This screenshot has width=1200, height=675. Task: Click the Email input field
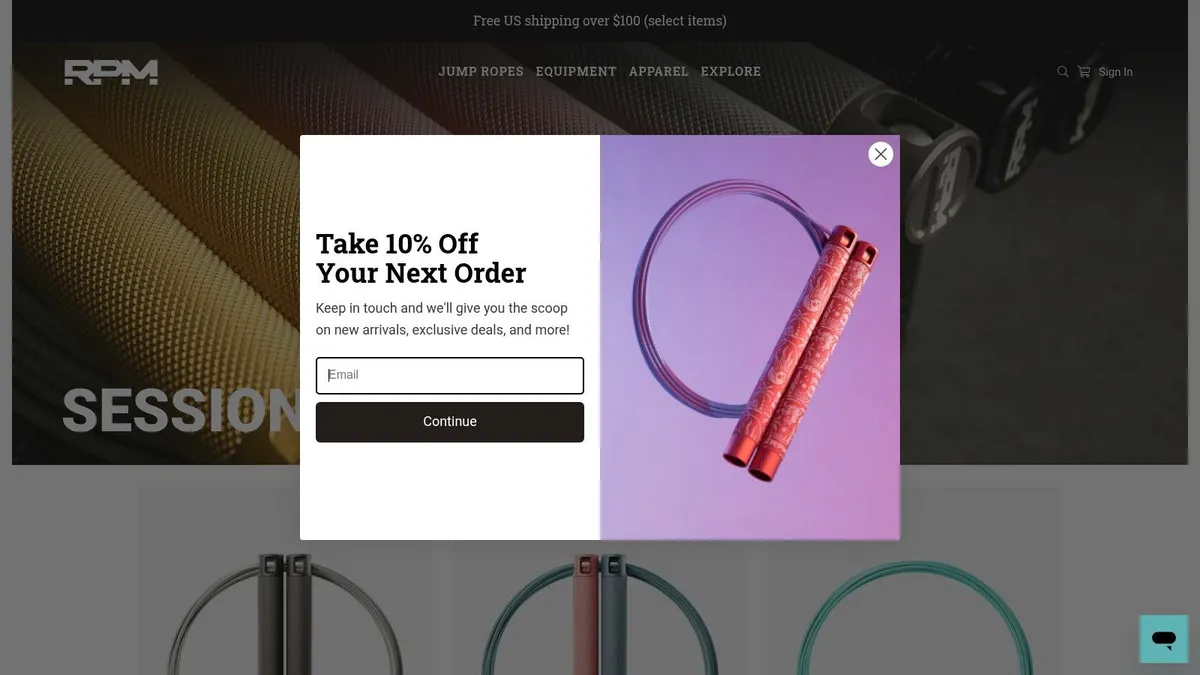click(450, 376)
